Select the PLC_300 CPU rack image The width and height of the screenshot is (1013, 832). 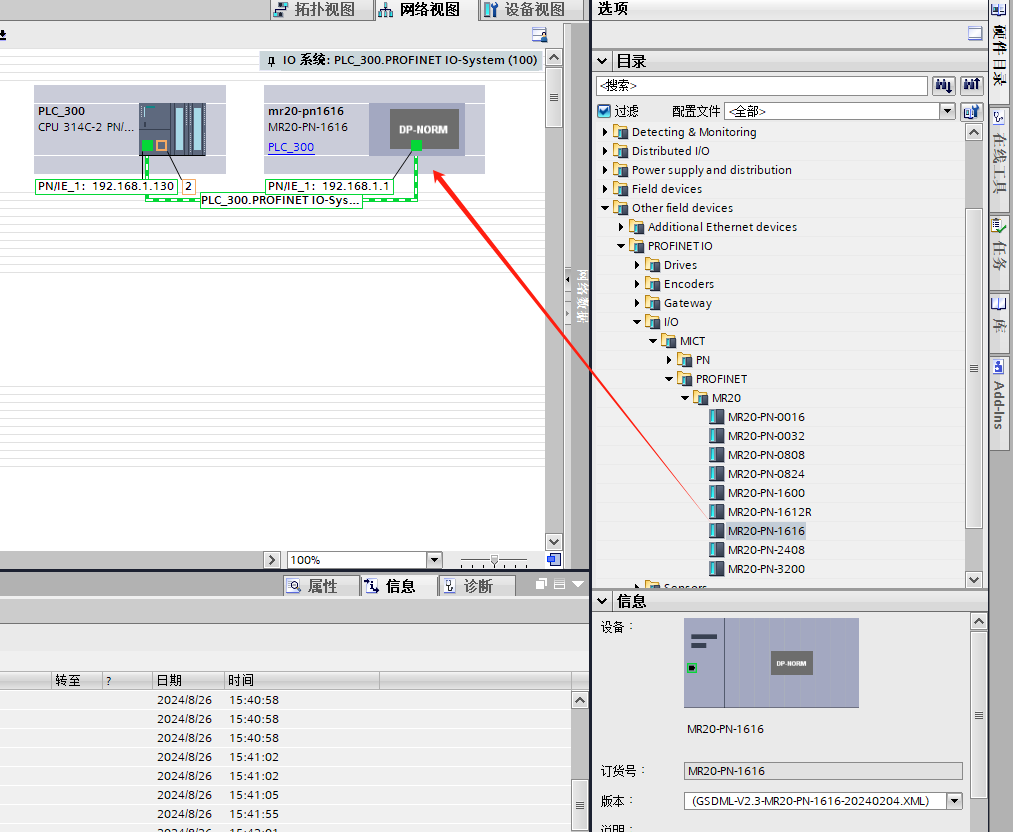[x=172, y=129]
